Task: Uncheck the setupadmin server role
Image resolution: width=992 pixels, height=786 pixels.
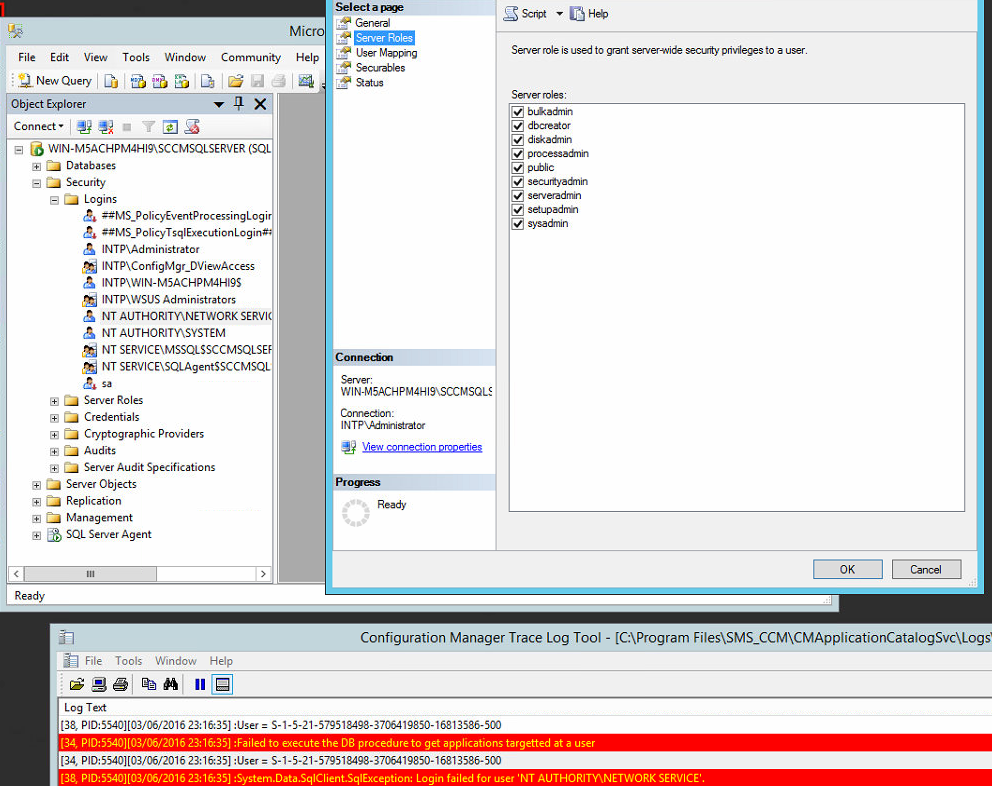Action: pos(518,209)
